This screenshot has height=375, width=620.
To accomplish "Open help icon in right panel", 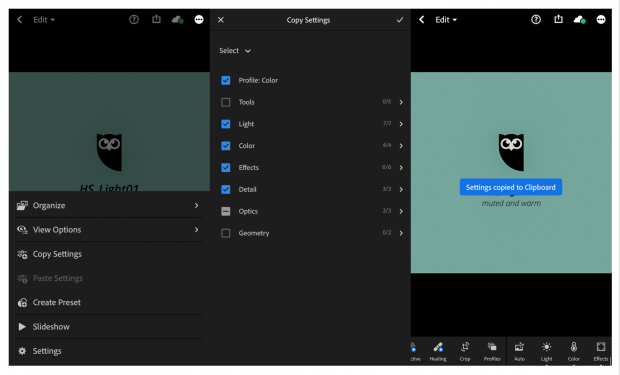I will click(536, 19).
